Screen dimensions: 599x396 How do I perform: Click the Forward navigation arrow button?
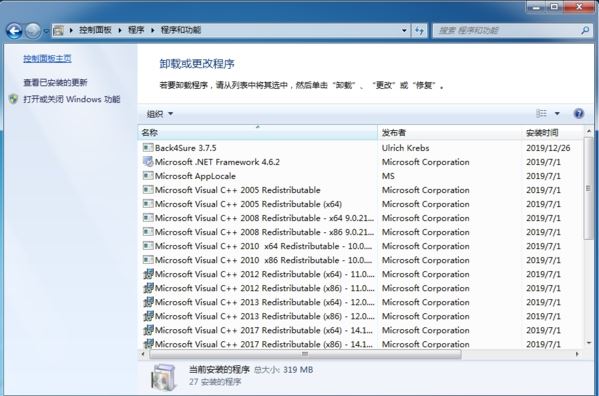coord(33,31)
